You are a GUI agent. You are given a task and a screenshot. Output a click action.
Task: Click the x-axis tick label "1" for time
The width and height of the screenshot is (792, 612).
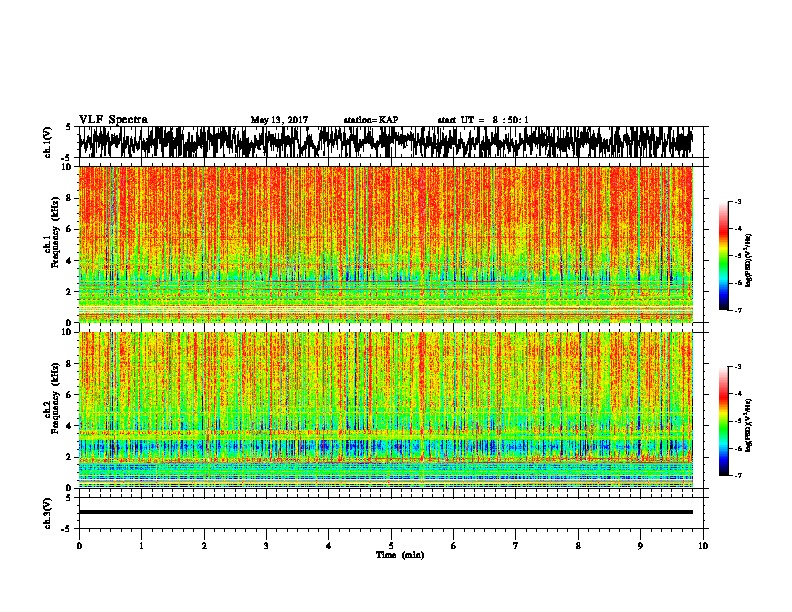(141, 546)
